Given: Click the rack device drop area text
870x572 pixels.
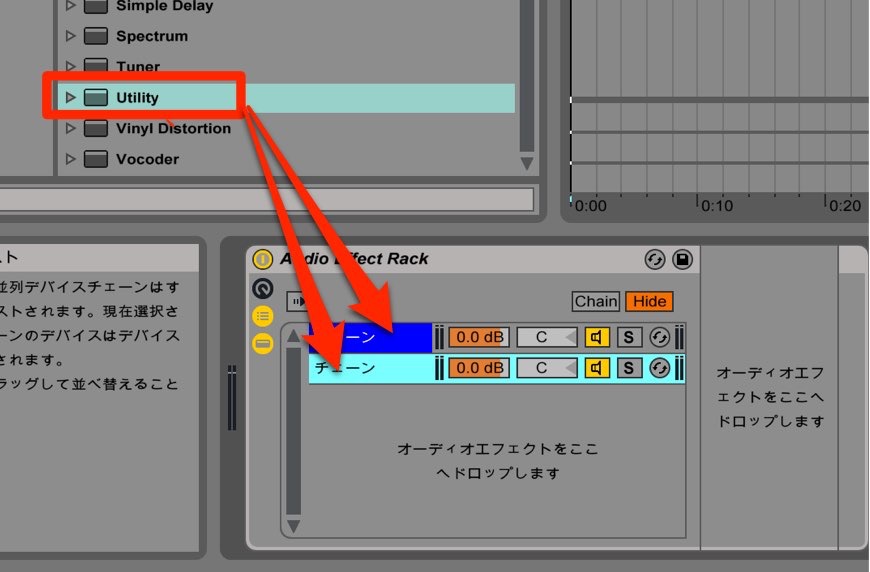Looking at the screenshot, I should (x=770, y=397).
